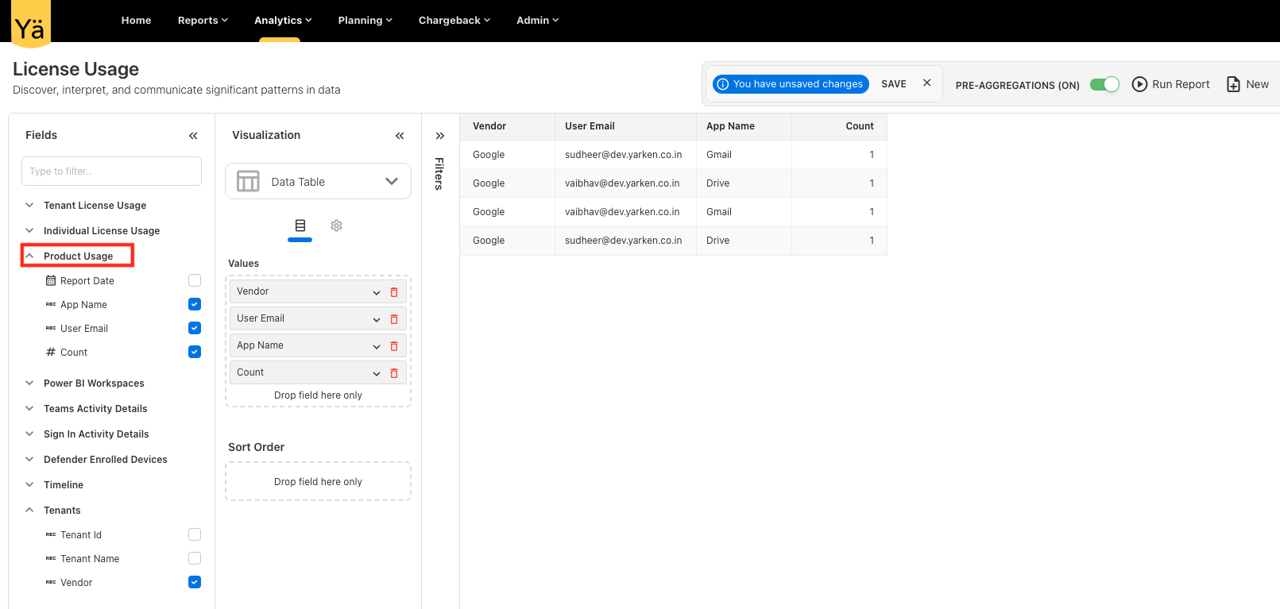1280x609 pixels.
Task: Click the info icon in unsaved changes badge
Action: click(x=723, y=84)
